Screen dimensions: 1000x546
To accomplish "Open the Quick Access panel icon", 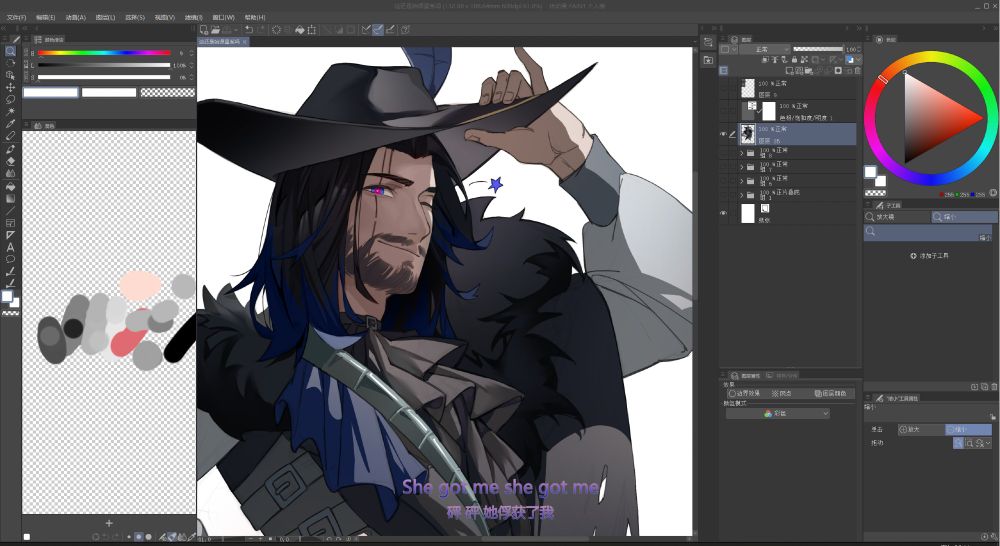I will point(708,43).
